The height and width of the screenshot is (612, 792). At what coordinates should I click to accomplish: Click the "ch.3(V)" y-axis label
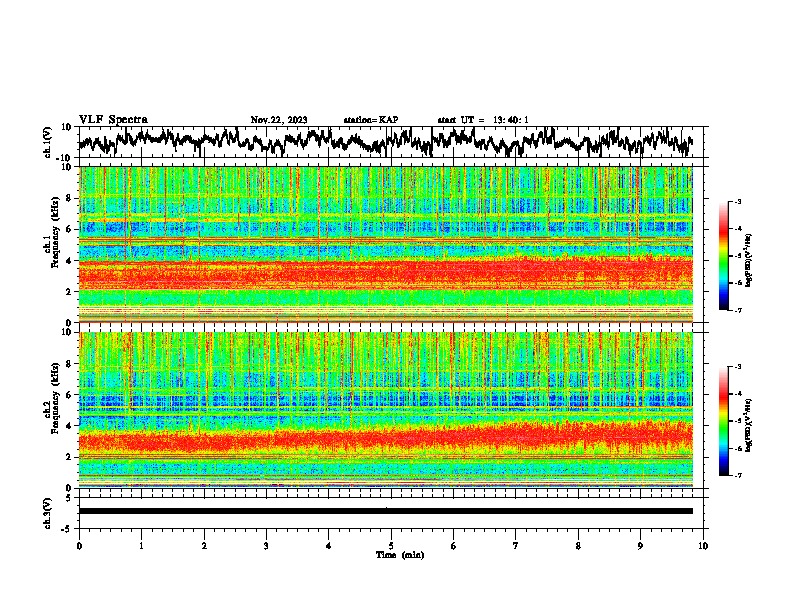[48, 513]
